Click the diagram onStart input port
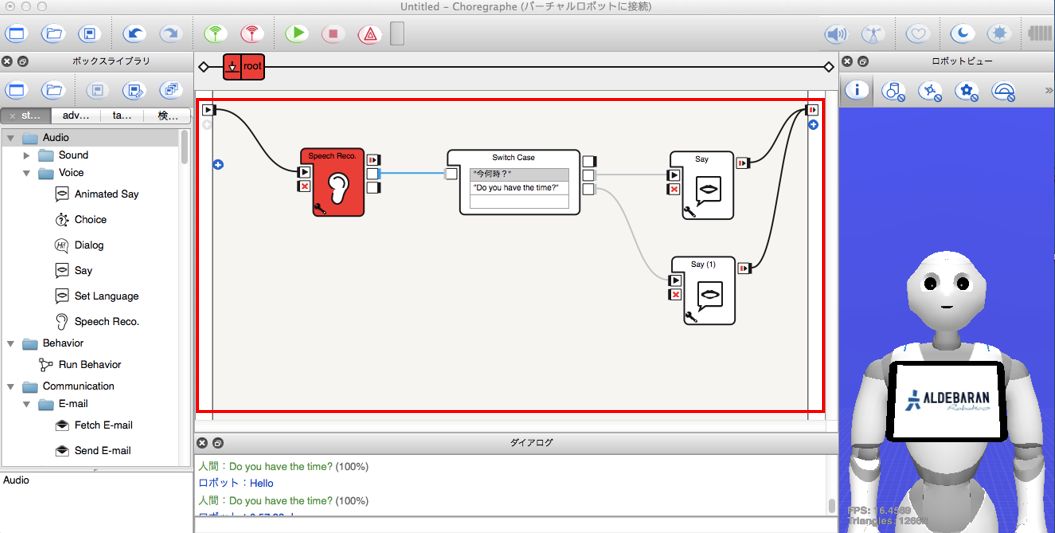Image resolution: width=1055 pixels, height=533 pixels. [209, 110]
